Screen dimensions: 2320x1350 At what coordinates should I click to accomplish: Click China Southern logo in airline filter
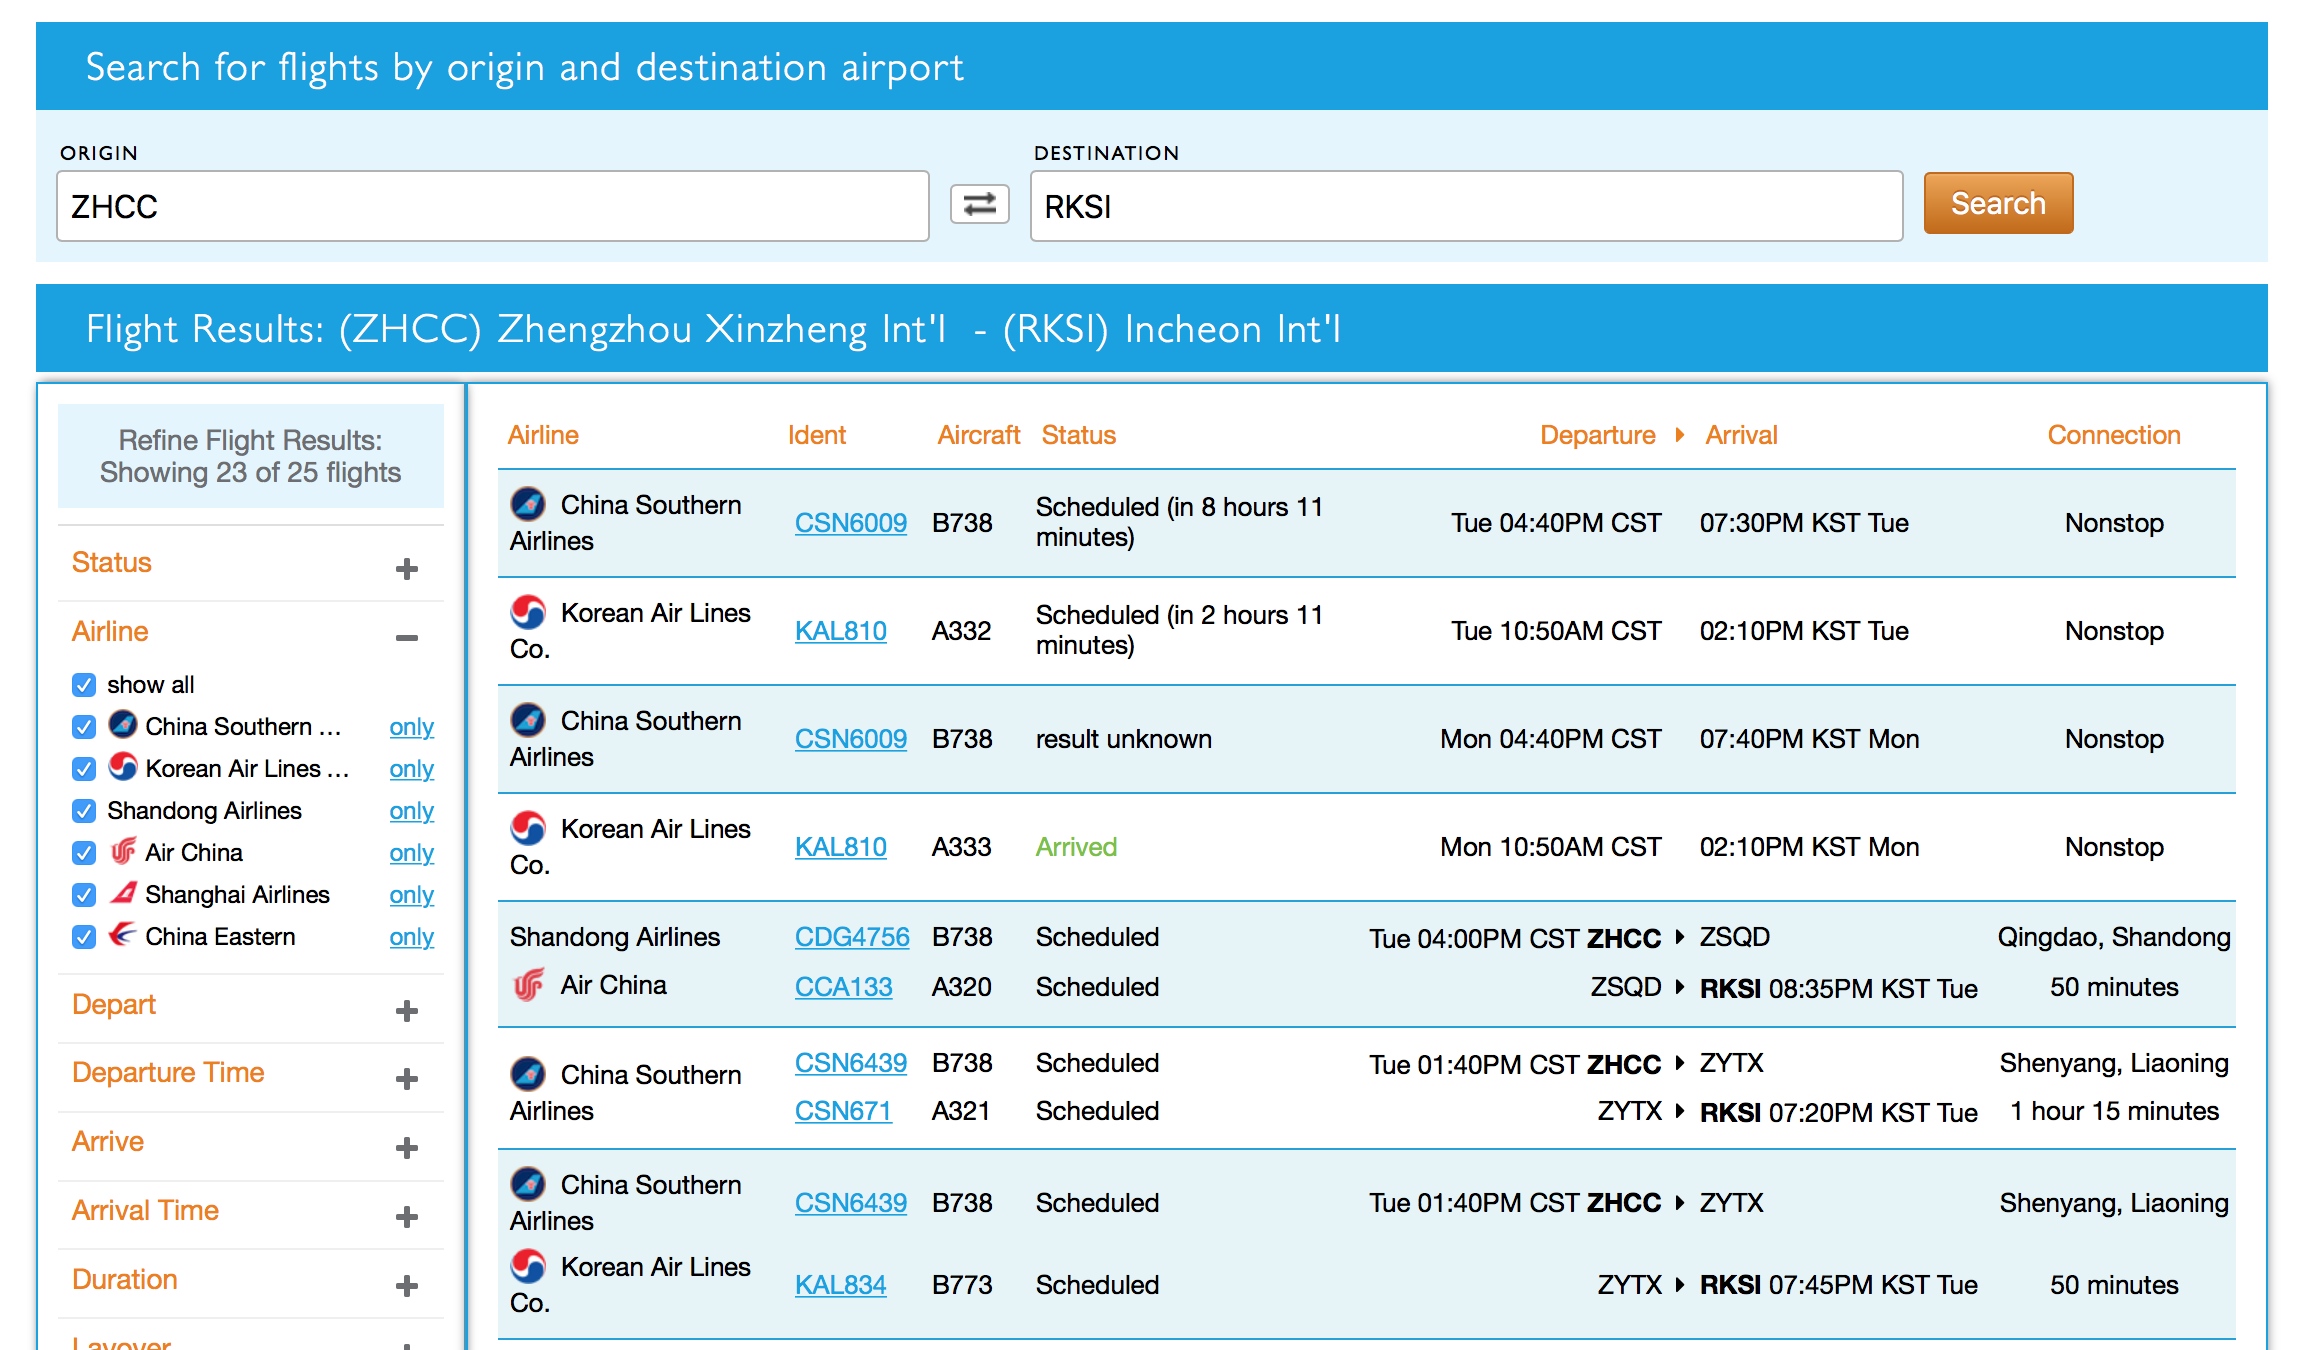(x=123, y=724)
